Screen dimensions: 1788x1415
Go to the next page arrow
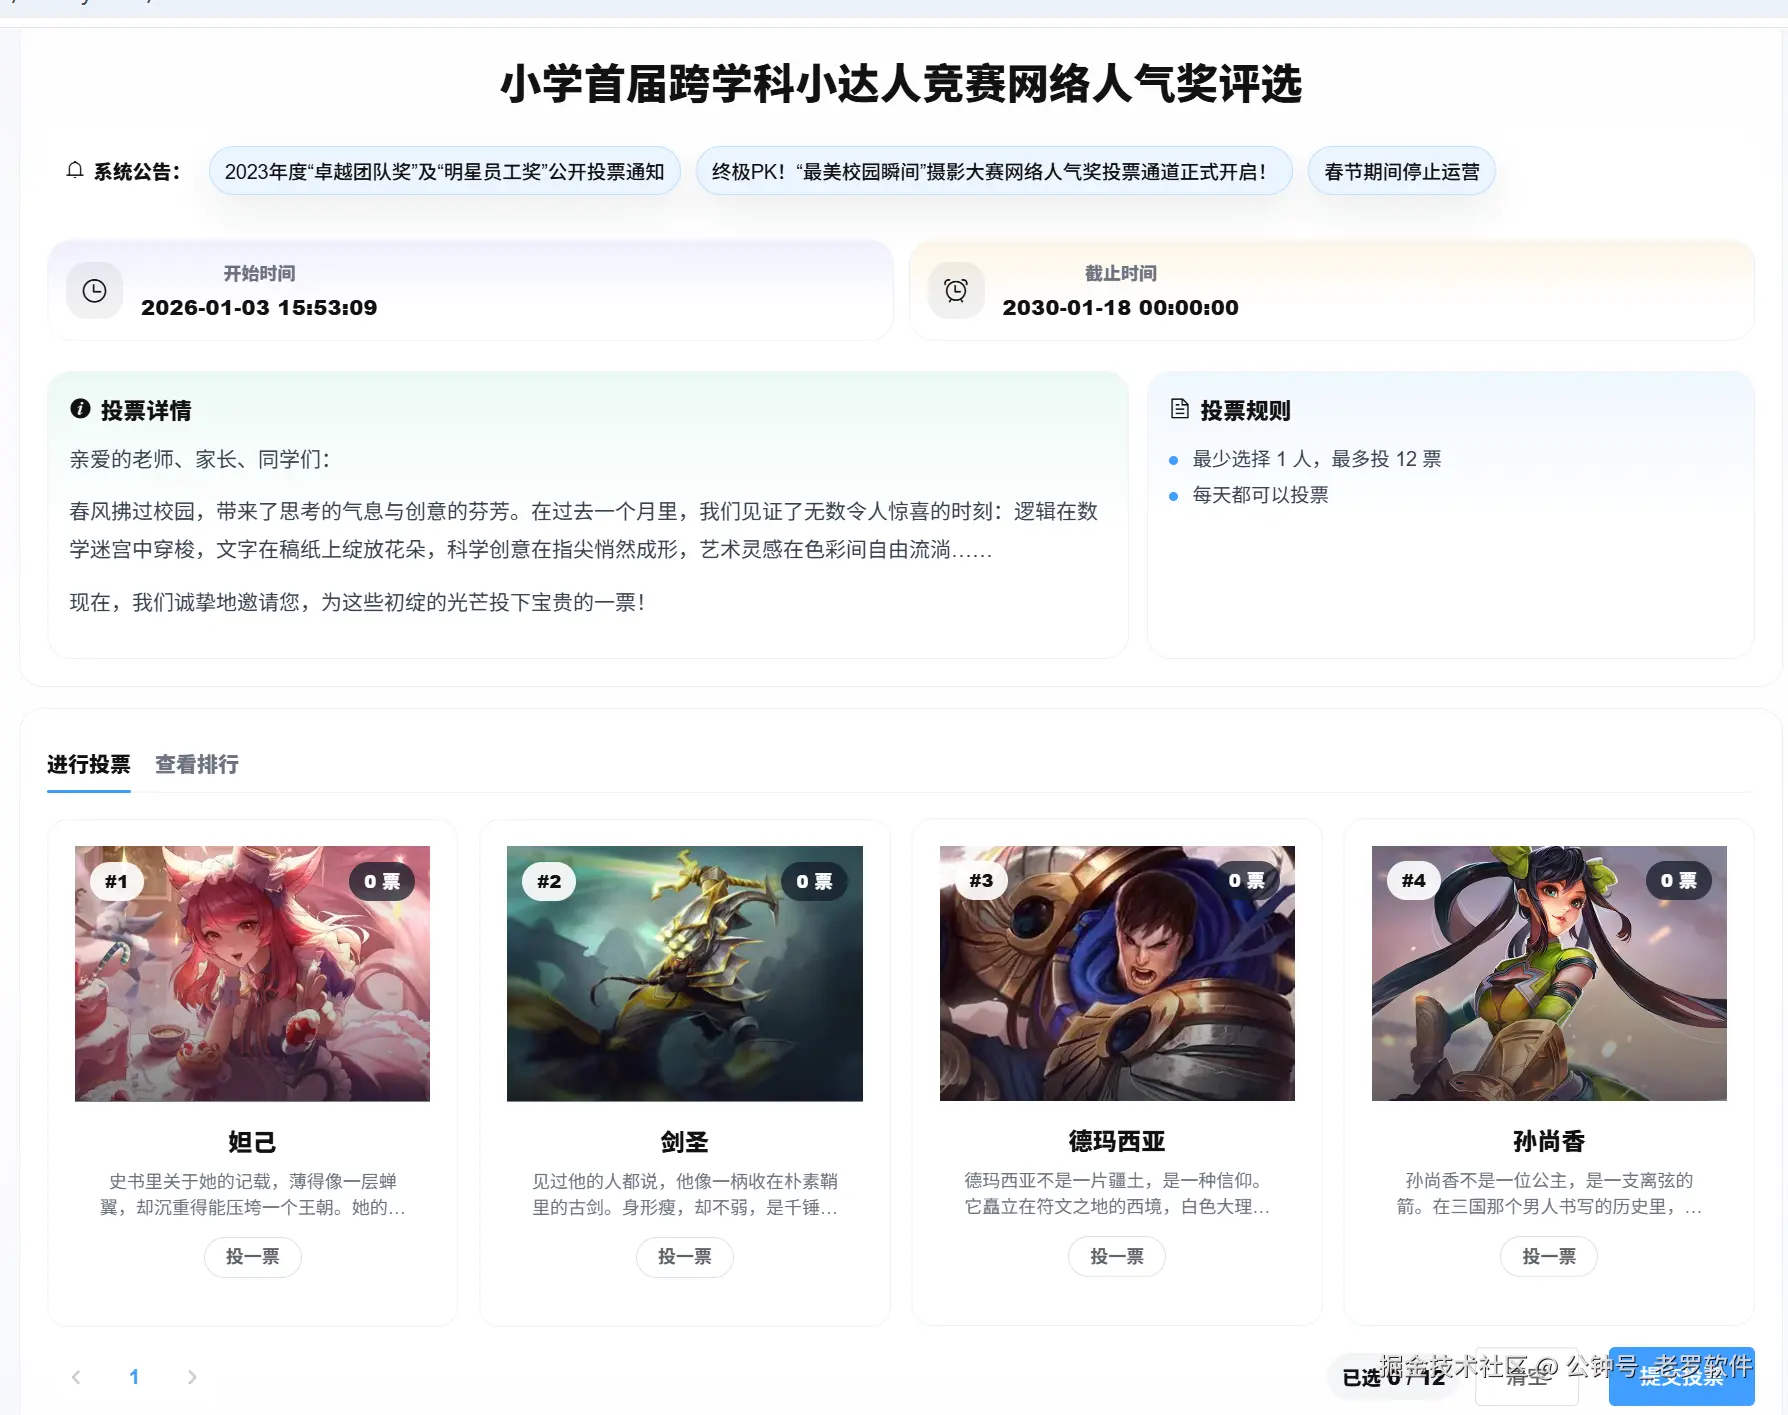point(192,1377)
